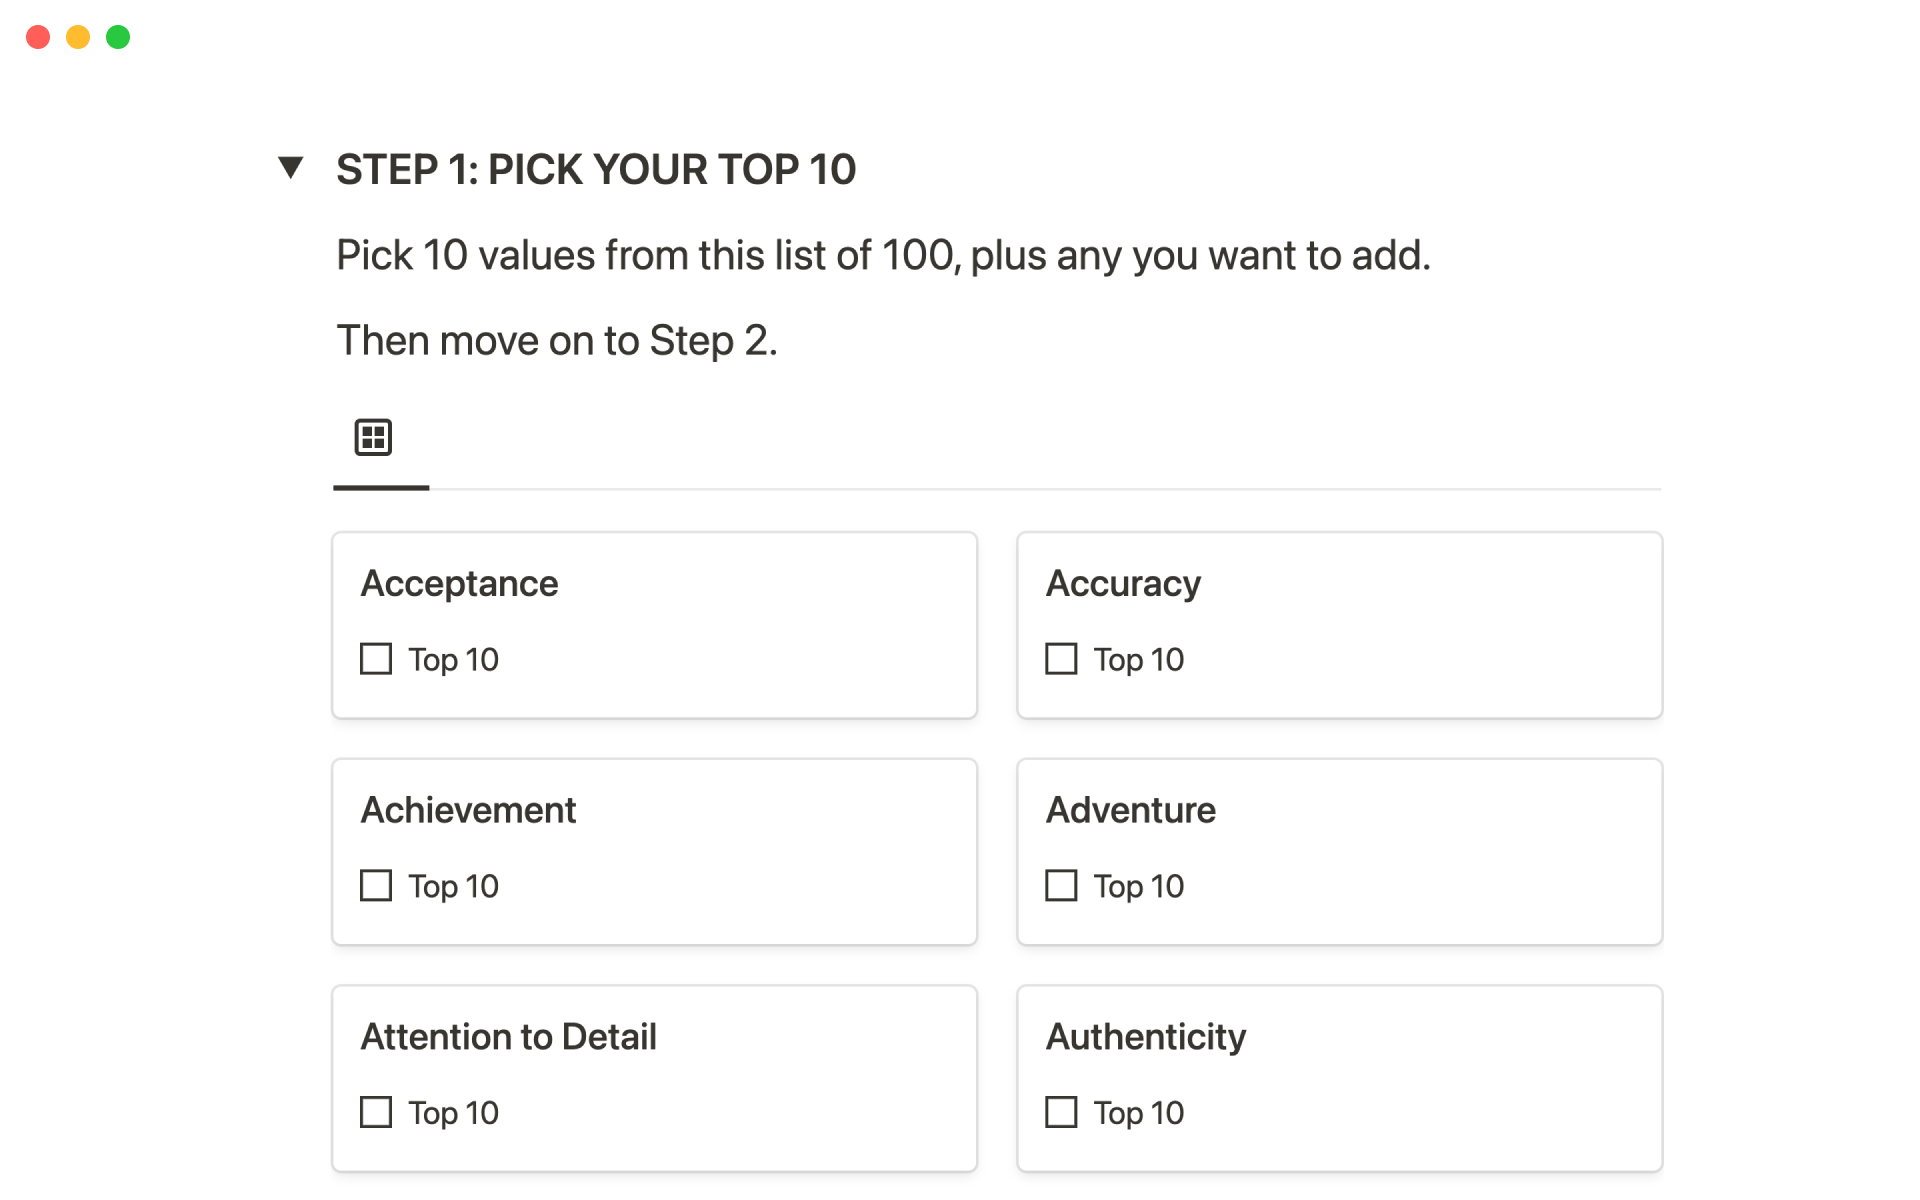Minimize the window with yellow button
Image resolution: width=1920 pixels, height=1200 pixels.
click(78, 37)
